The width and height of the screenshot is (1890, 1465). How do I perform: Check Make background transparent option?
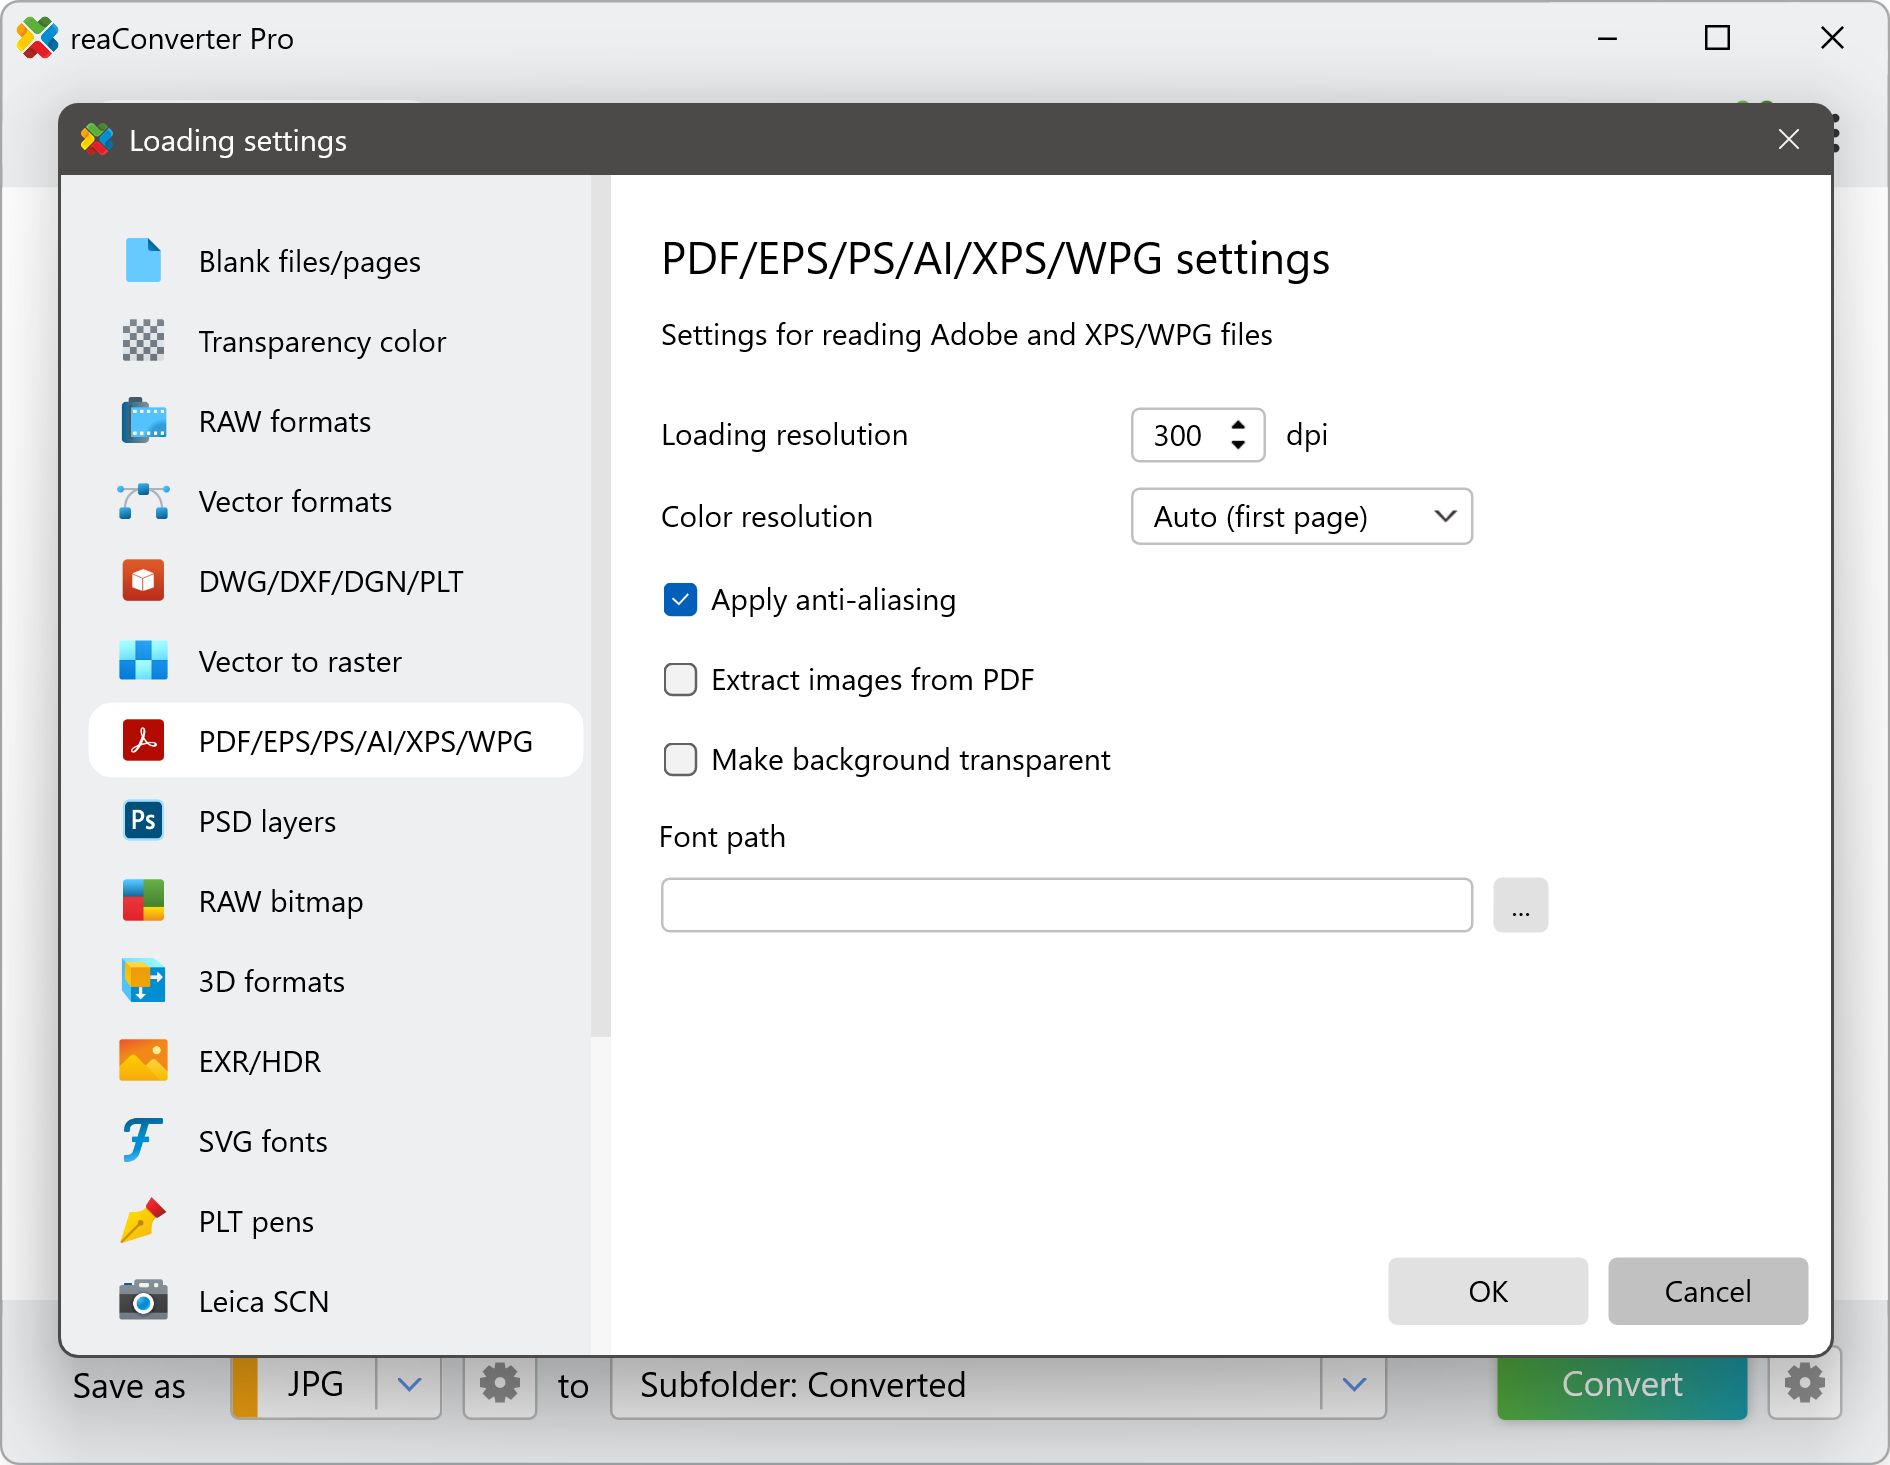(x=680, y=760)
